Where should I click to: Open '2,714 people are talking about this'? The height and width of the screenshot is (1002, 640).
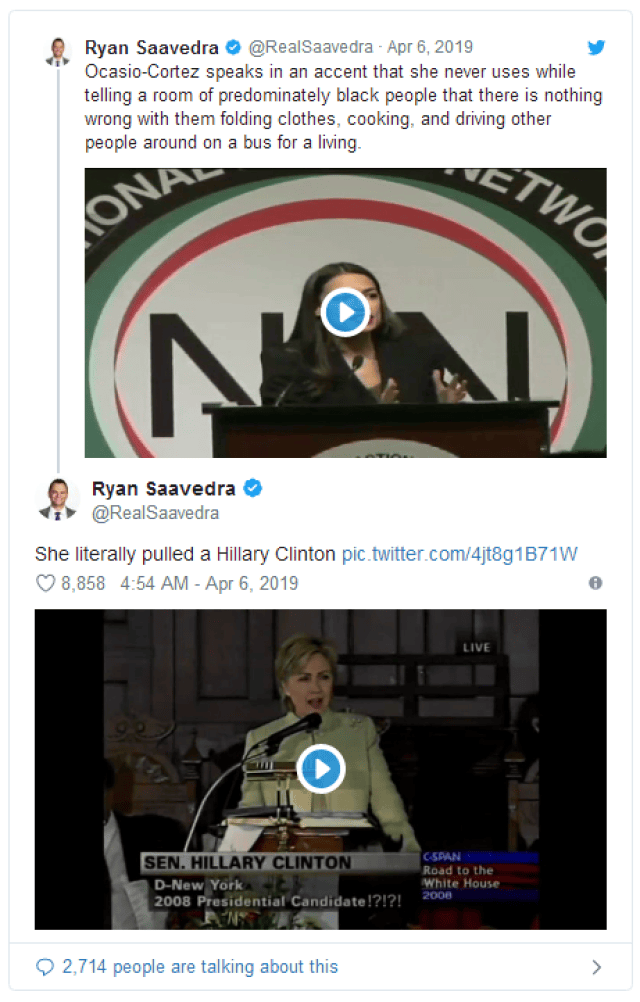[200, 967]
